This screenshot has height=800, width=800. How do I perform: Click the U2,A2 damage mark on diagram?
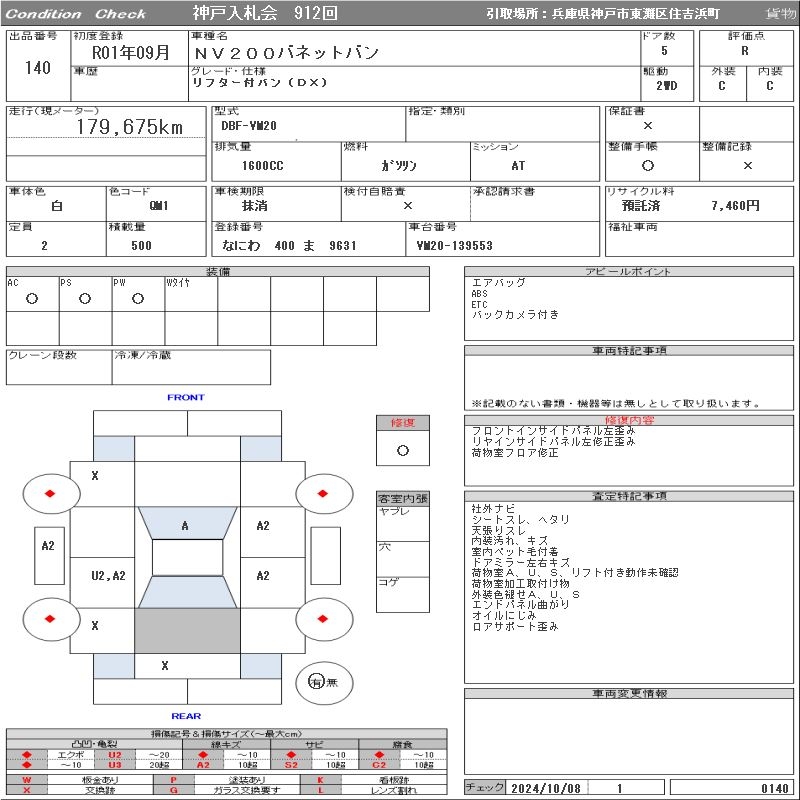(x=108, y=575)
